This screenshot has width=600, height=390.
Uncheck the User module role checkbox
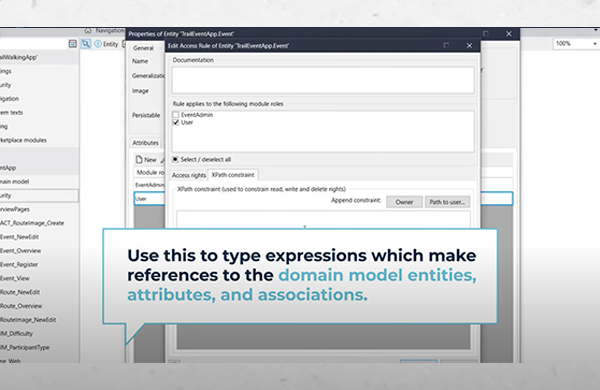click(176, 122)
